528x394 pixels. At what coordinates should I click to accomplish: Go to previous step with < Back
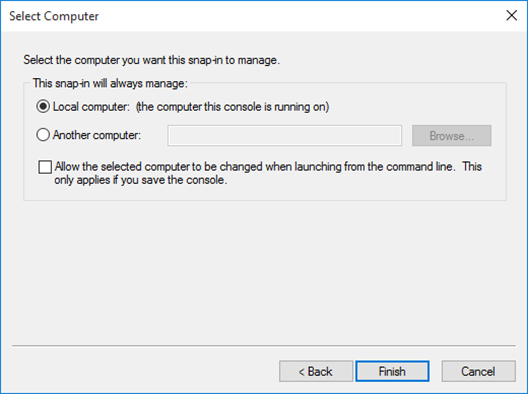316,371
